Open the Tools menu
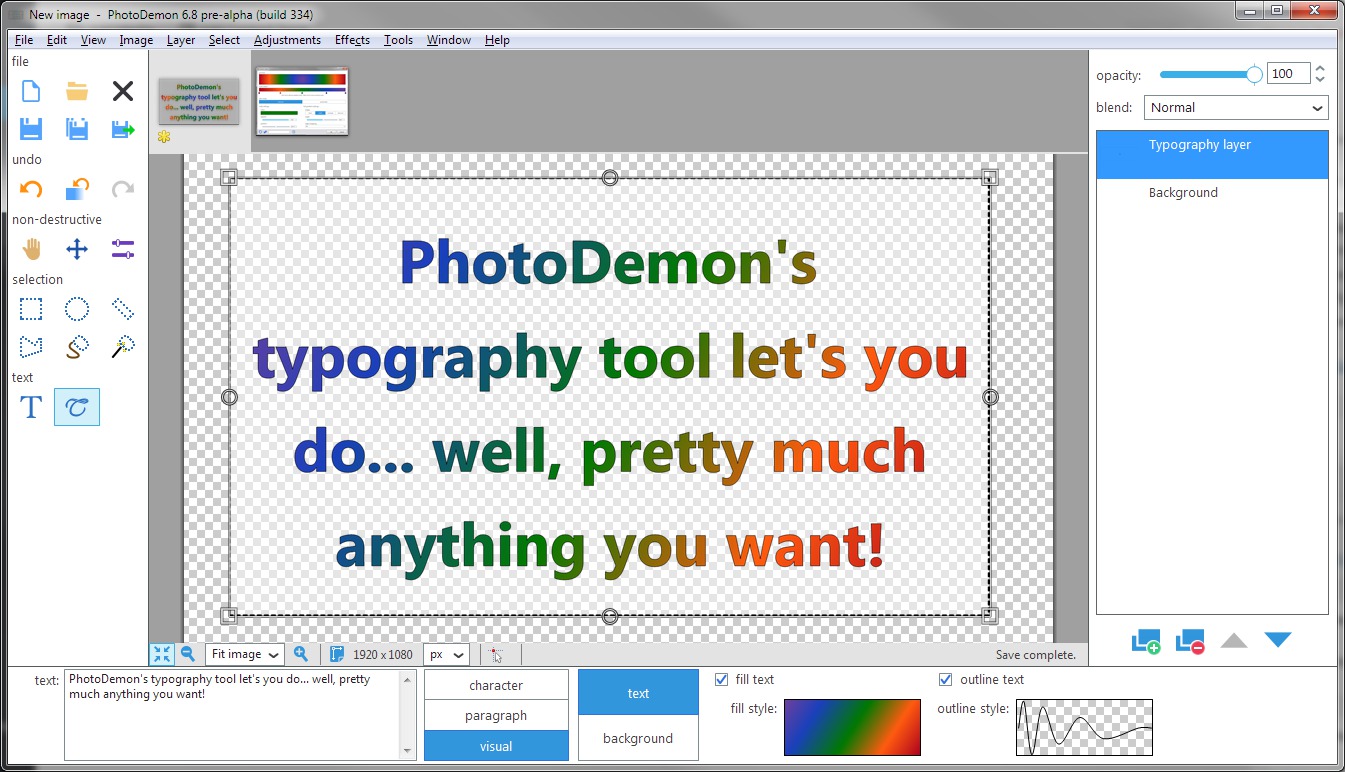Viewport: 1345px width, 772px height. [398, 40]
